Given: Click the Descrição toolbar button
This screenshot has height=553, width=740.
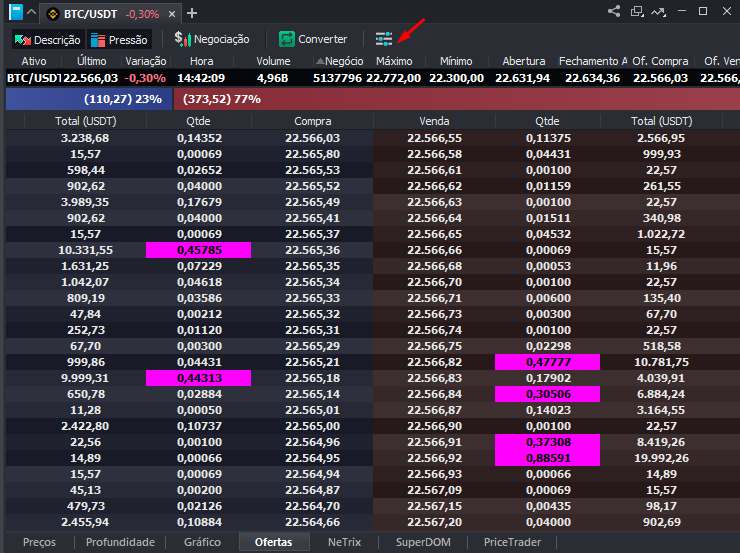Looking at the screenshot, I should click(x=48, y=40).
